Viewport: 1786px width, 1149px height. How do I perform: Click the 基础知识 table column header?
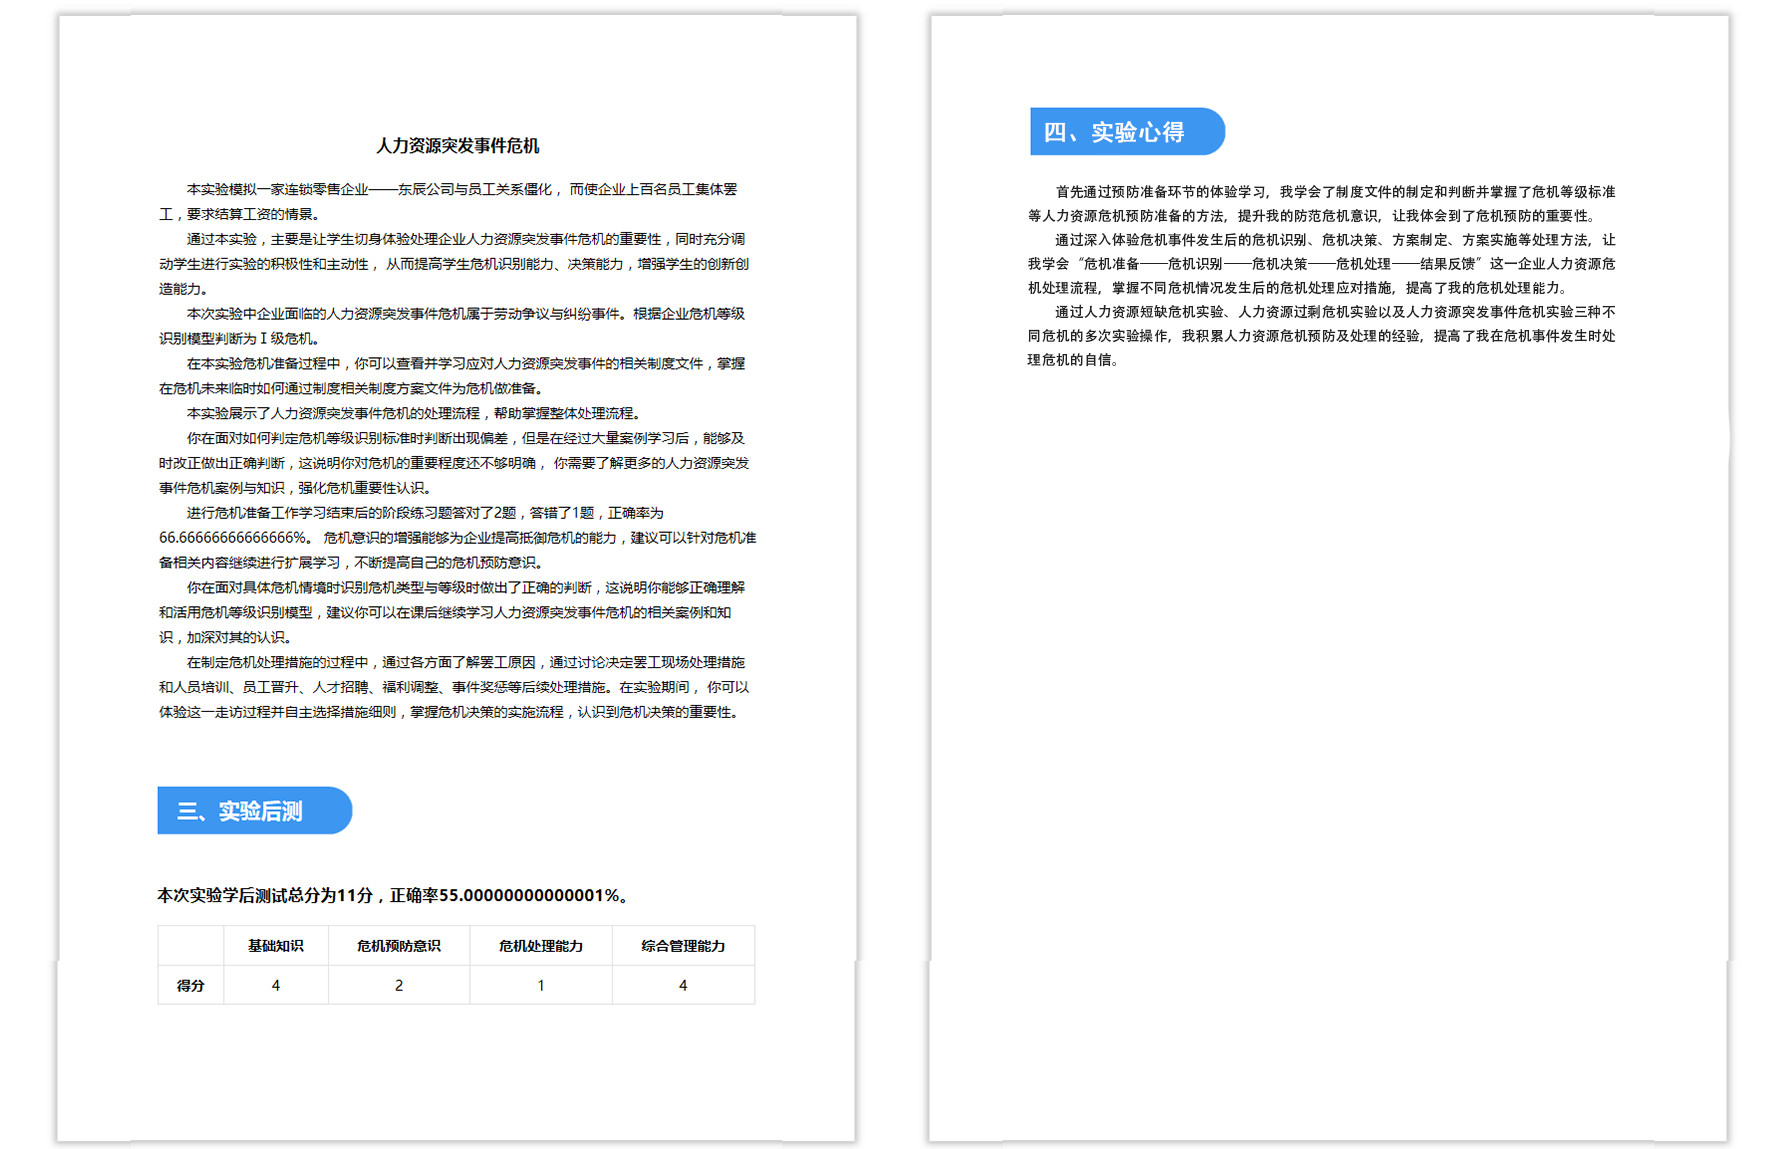(x=275, y=946)
